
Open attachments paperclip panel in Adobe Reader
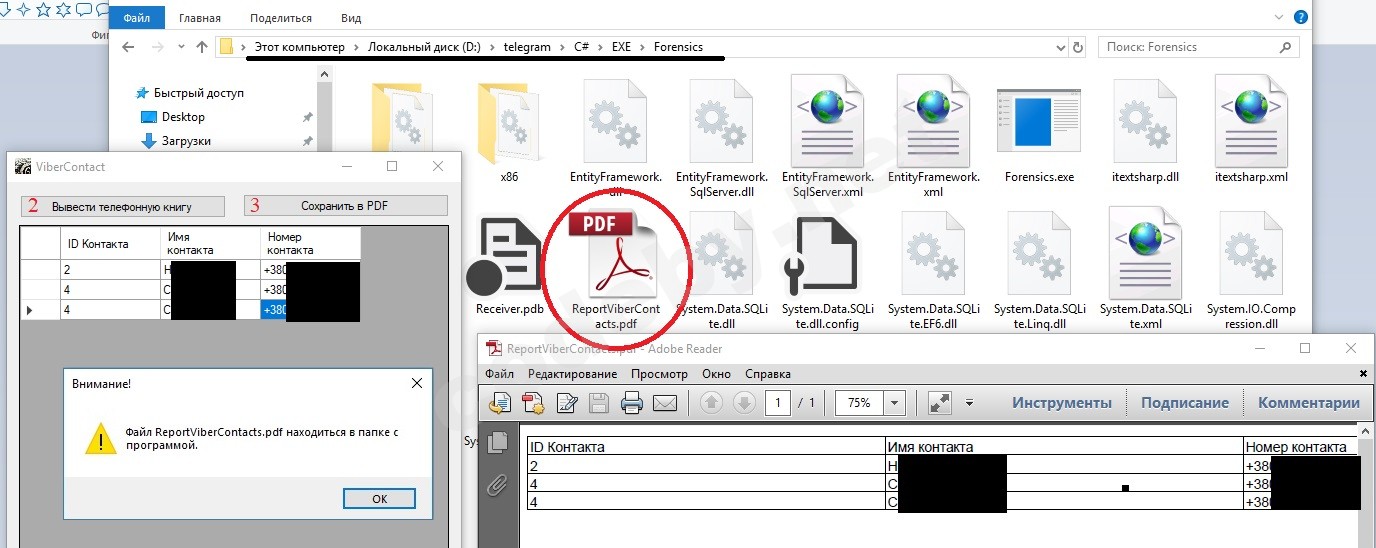(x=497, y=485)
